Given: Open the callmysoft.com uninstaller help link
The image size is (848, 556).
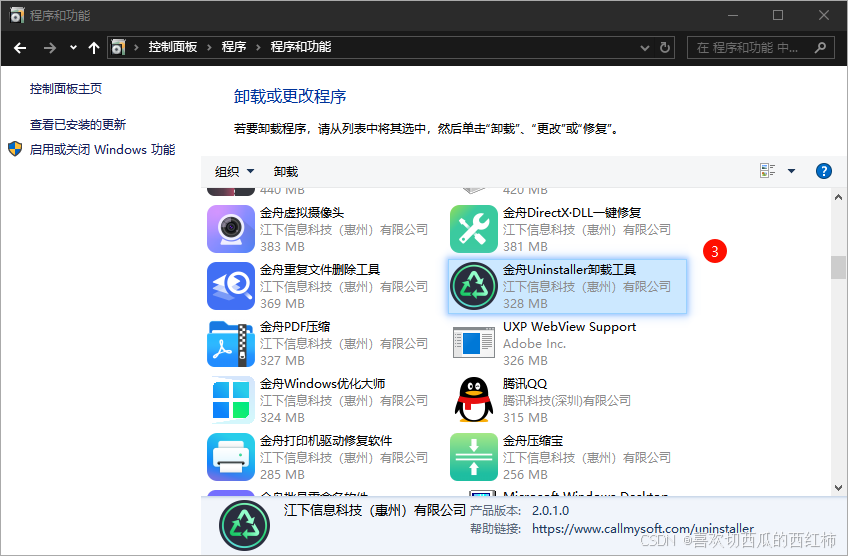Looking at the screenshot, I should (643, 528).
